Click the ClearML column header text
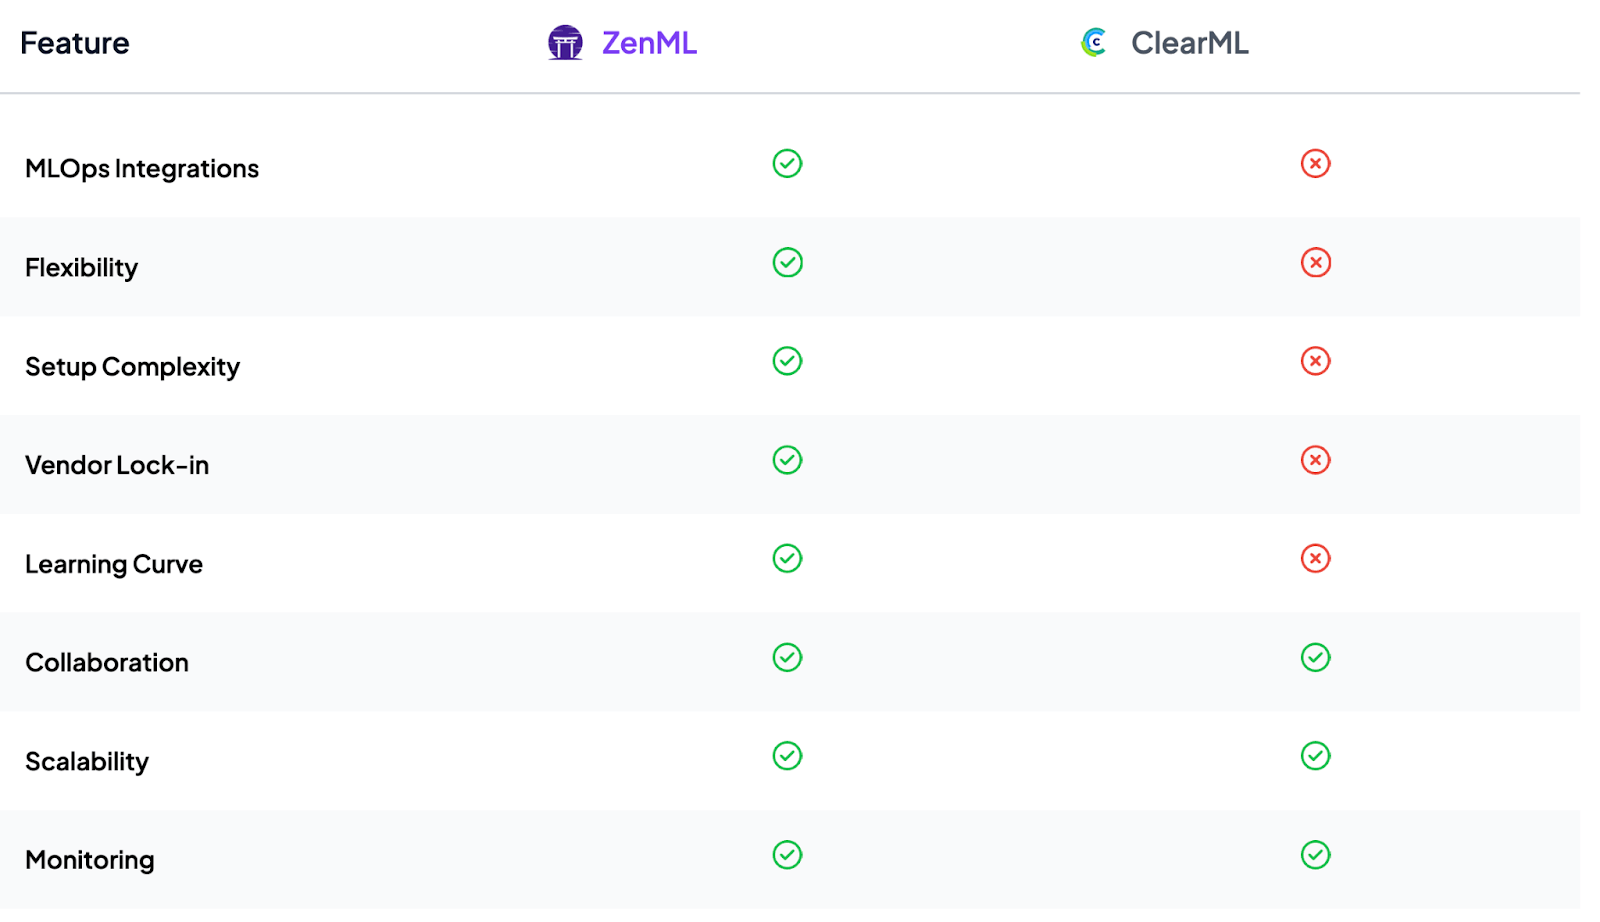The image size is (1600, 922). point(1189,43)
